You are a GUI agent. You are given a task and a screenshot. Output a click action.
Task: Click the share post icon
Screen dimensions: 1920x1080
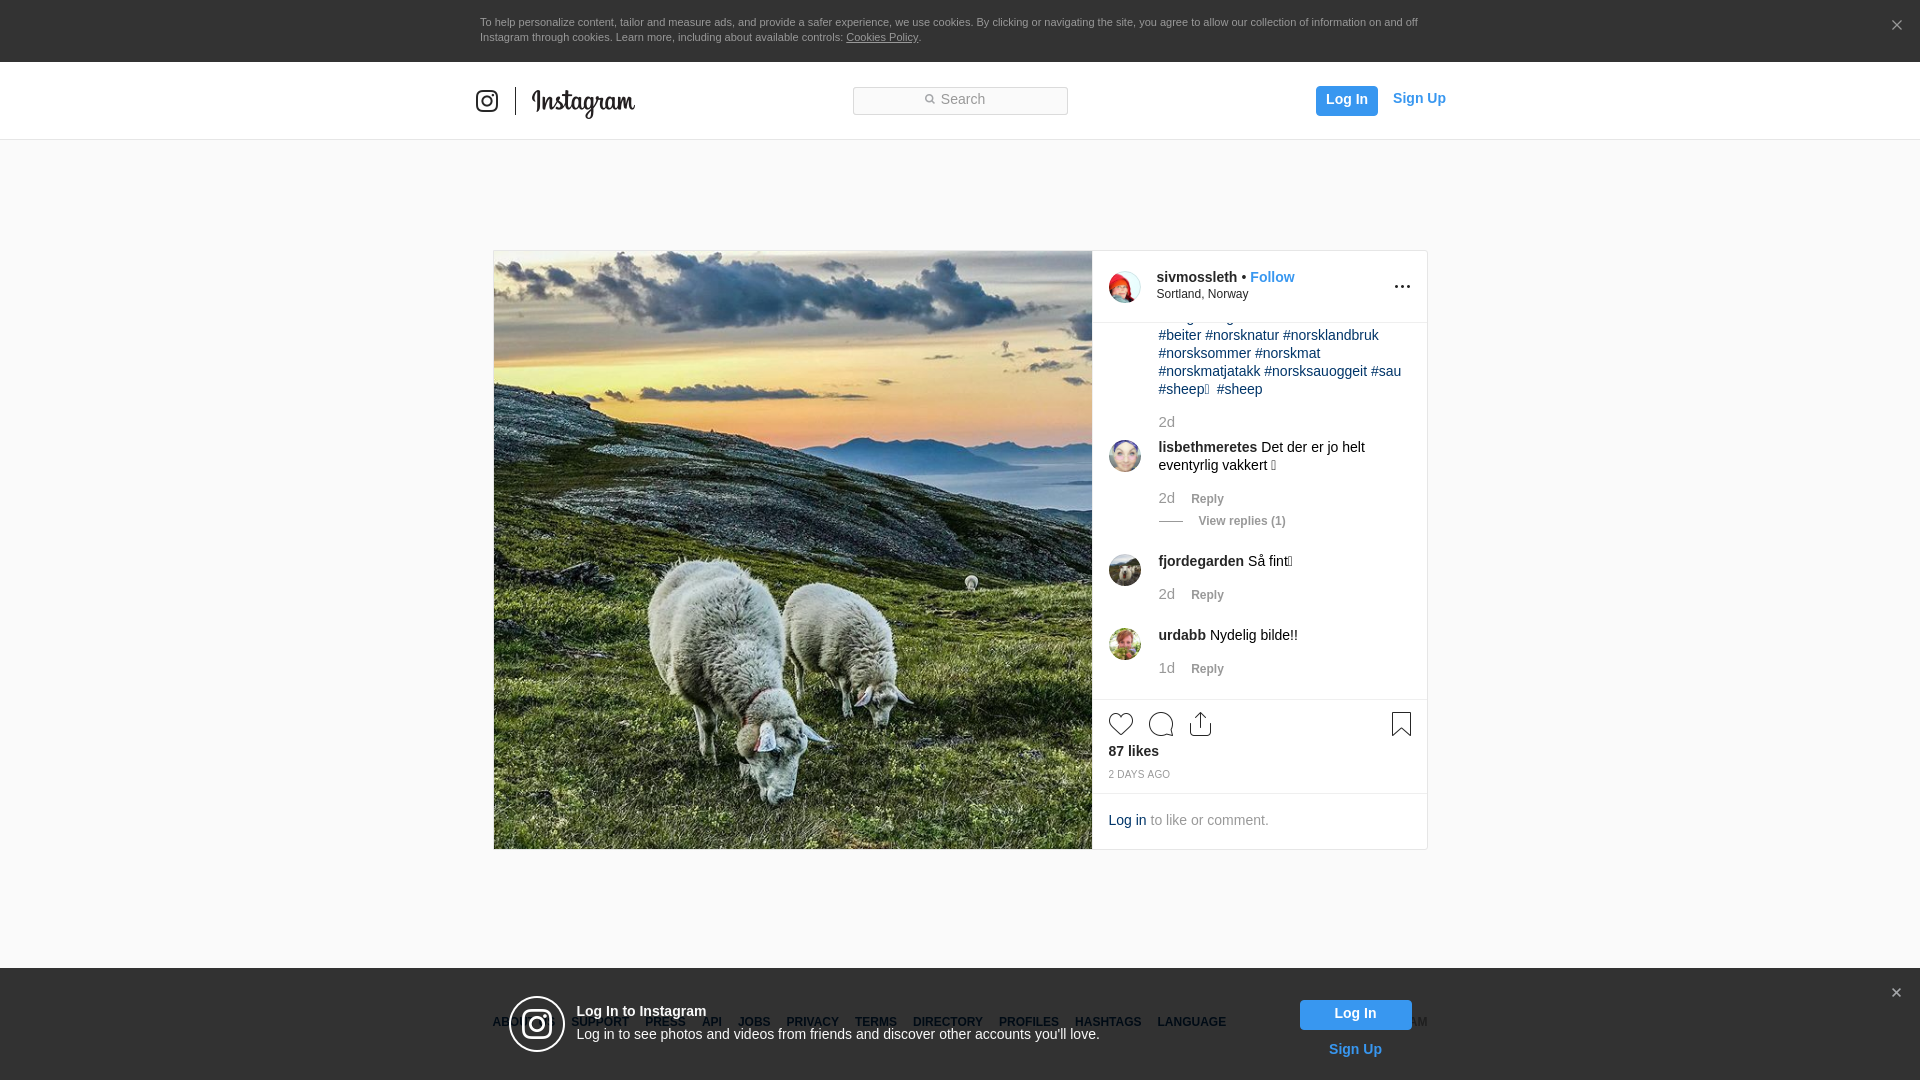[x=1201, y=724]
